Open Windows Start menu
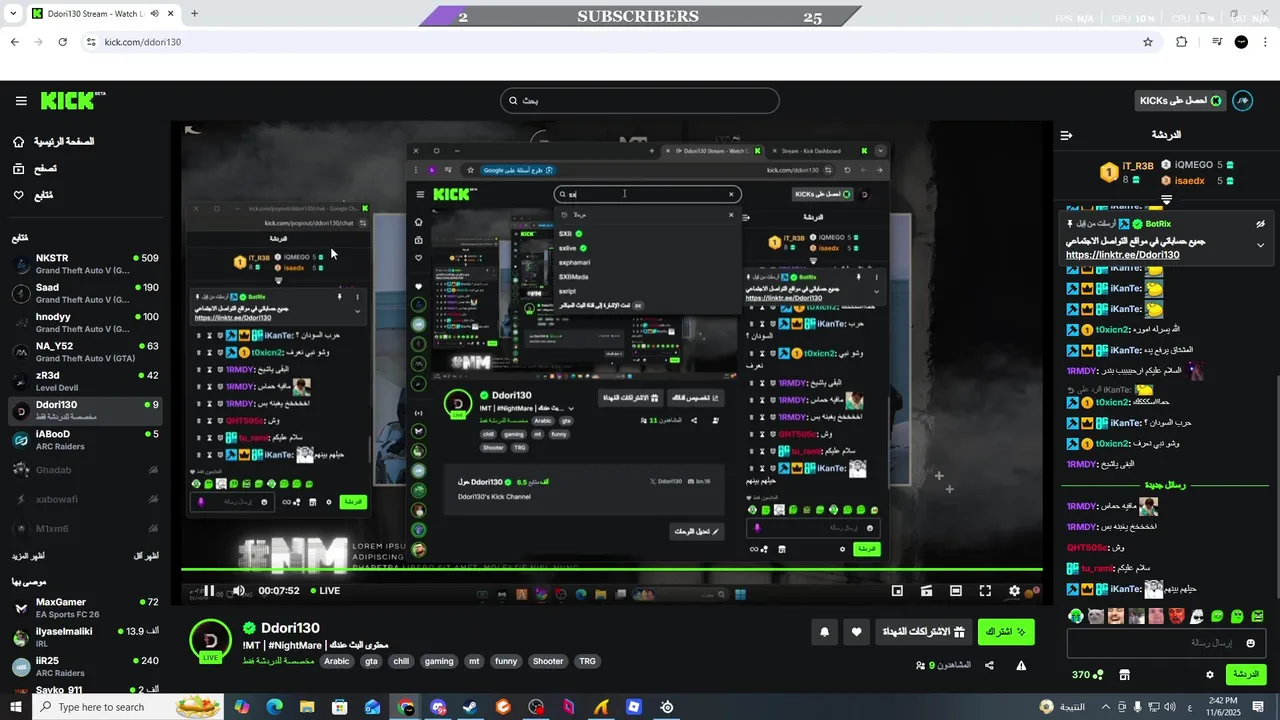 click(x=16, y=707)
